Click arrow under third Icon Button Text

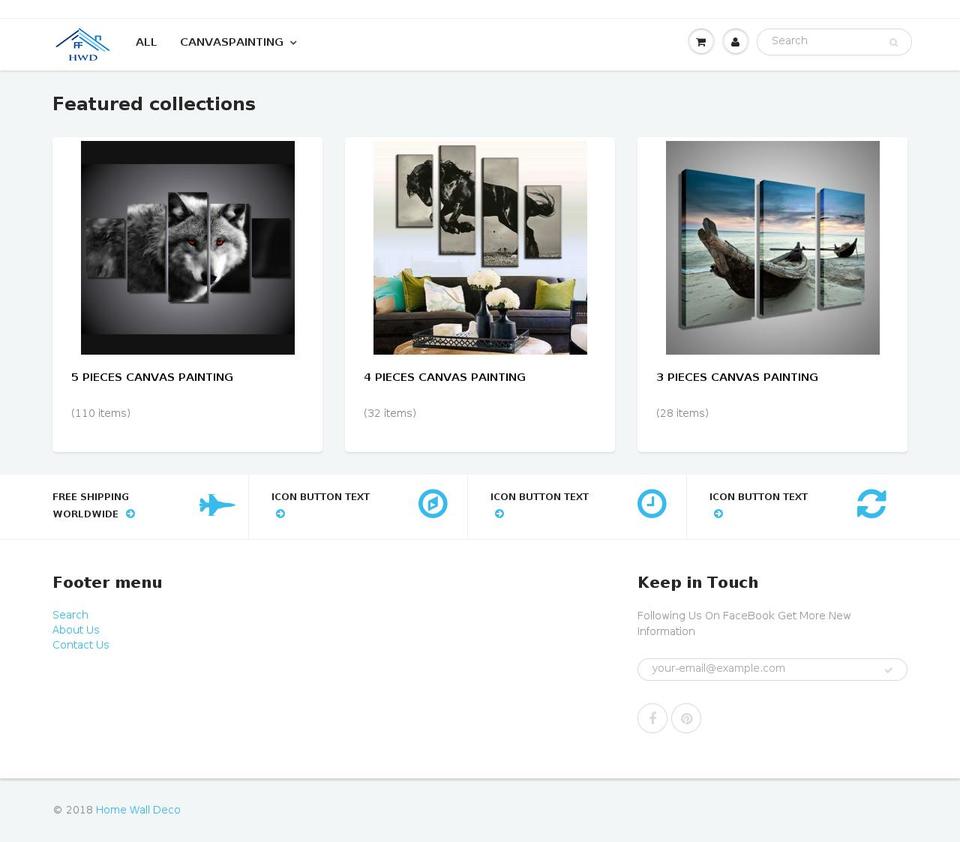click(x=719, y=514)
